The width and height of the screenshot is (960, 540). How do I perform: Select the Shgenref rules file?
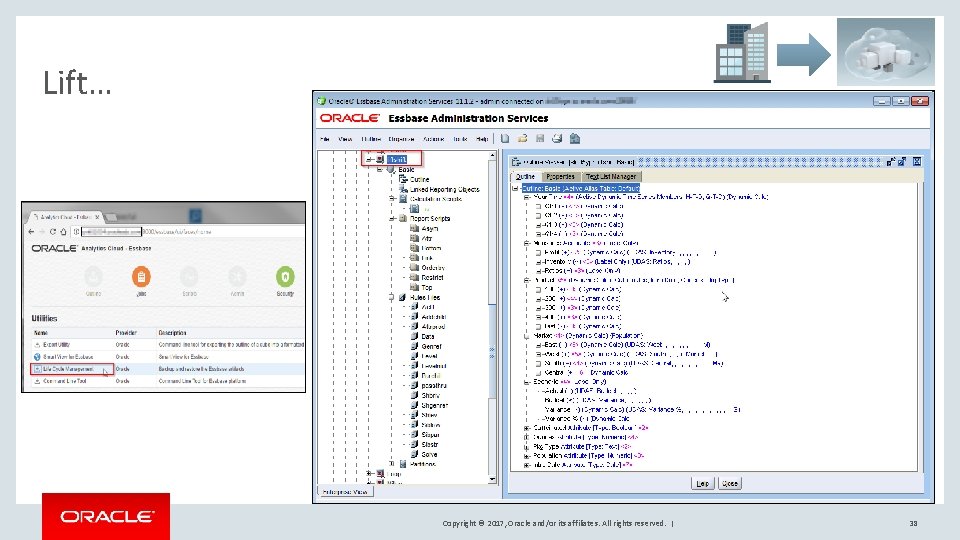pos(435,405)
